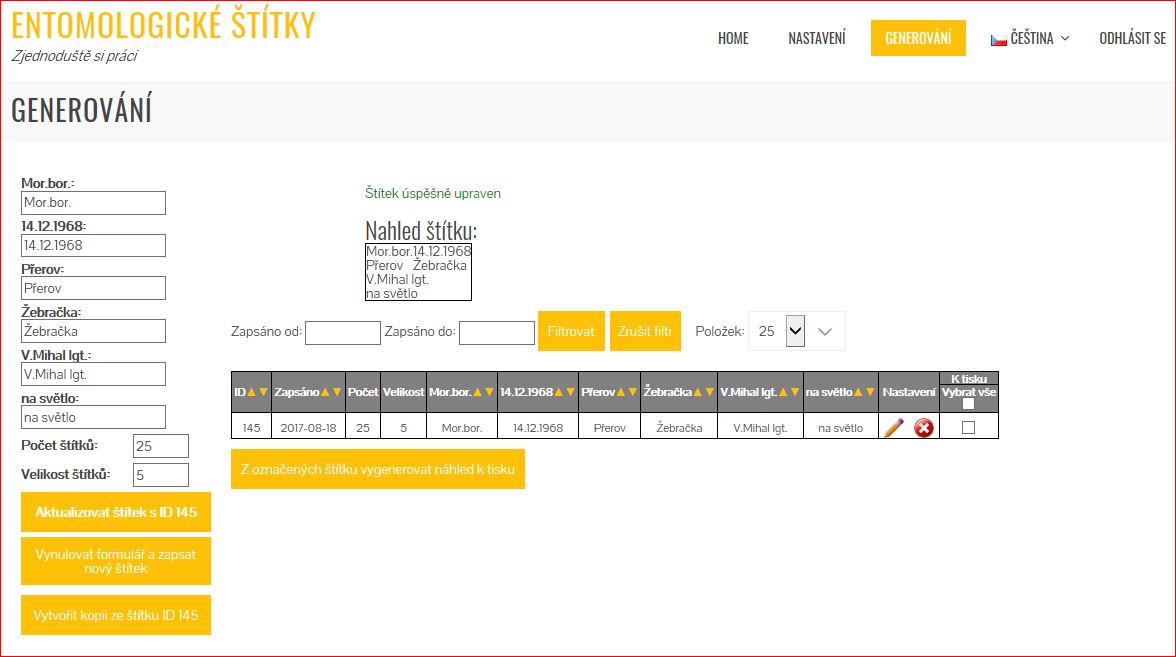Sort Mor.bor. column descending arrow
This screenshot has height=657, width=1176.
click(490, 393)
